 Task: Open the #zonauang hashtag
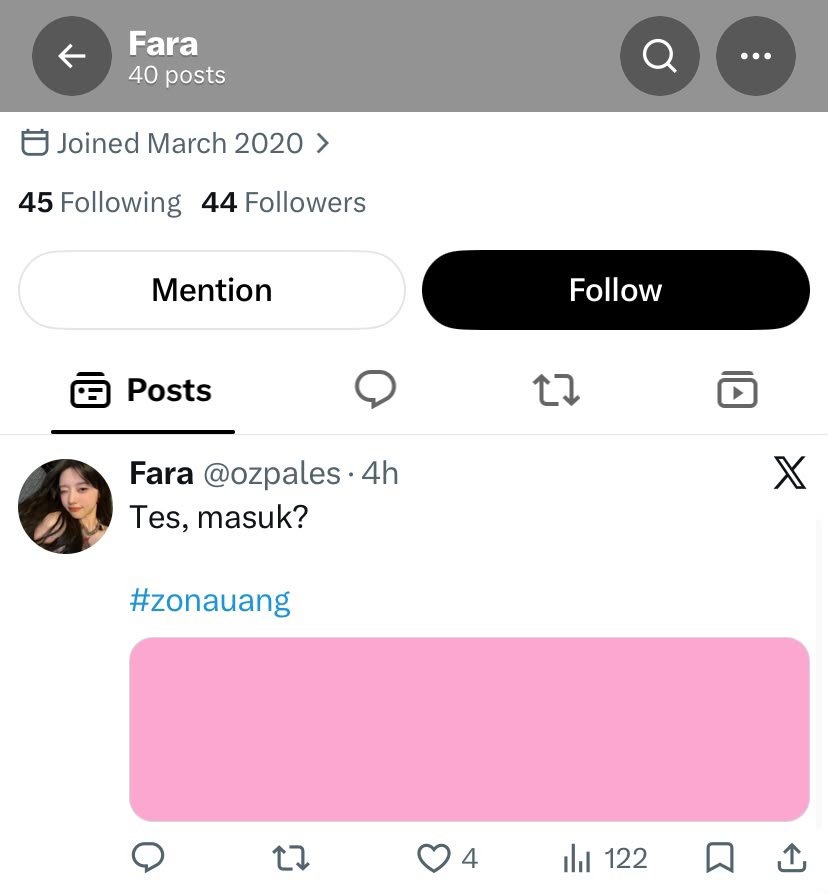(210, 600)
